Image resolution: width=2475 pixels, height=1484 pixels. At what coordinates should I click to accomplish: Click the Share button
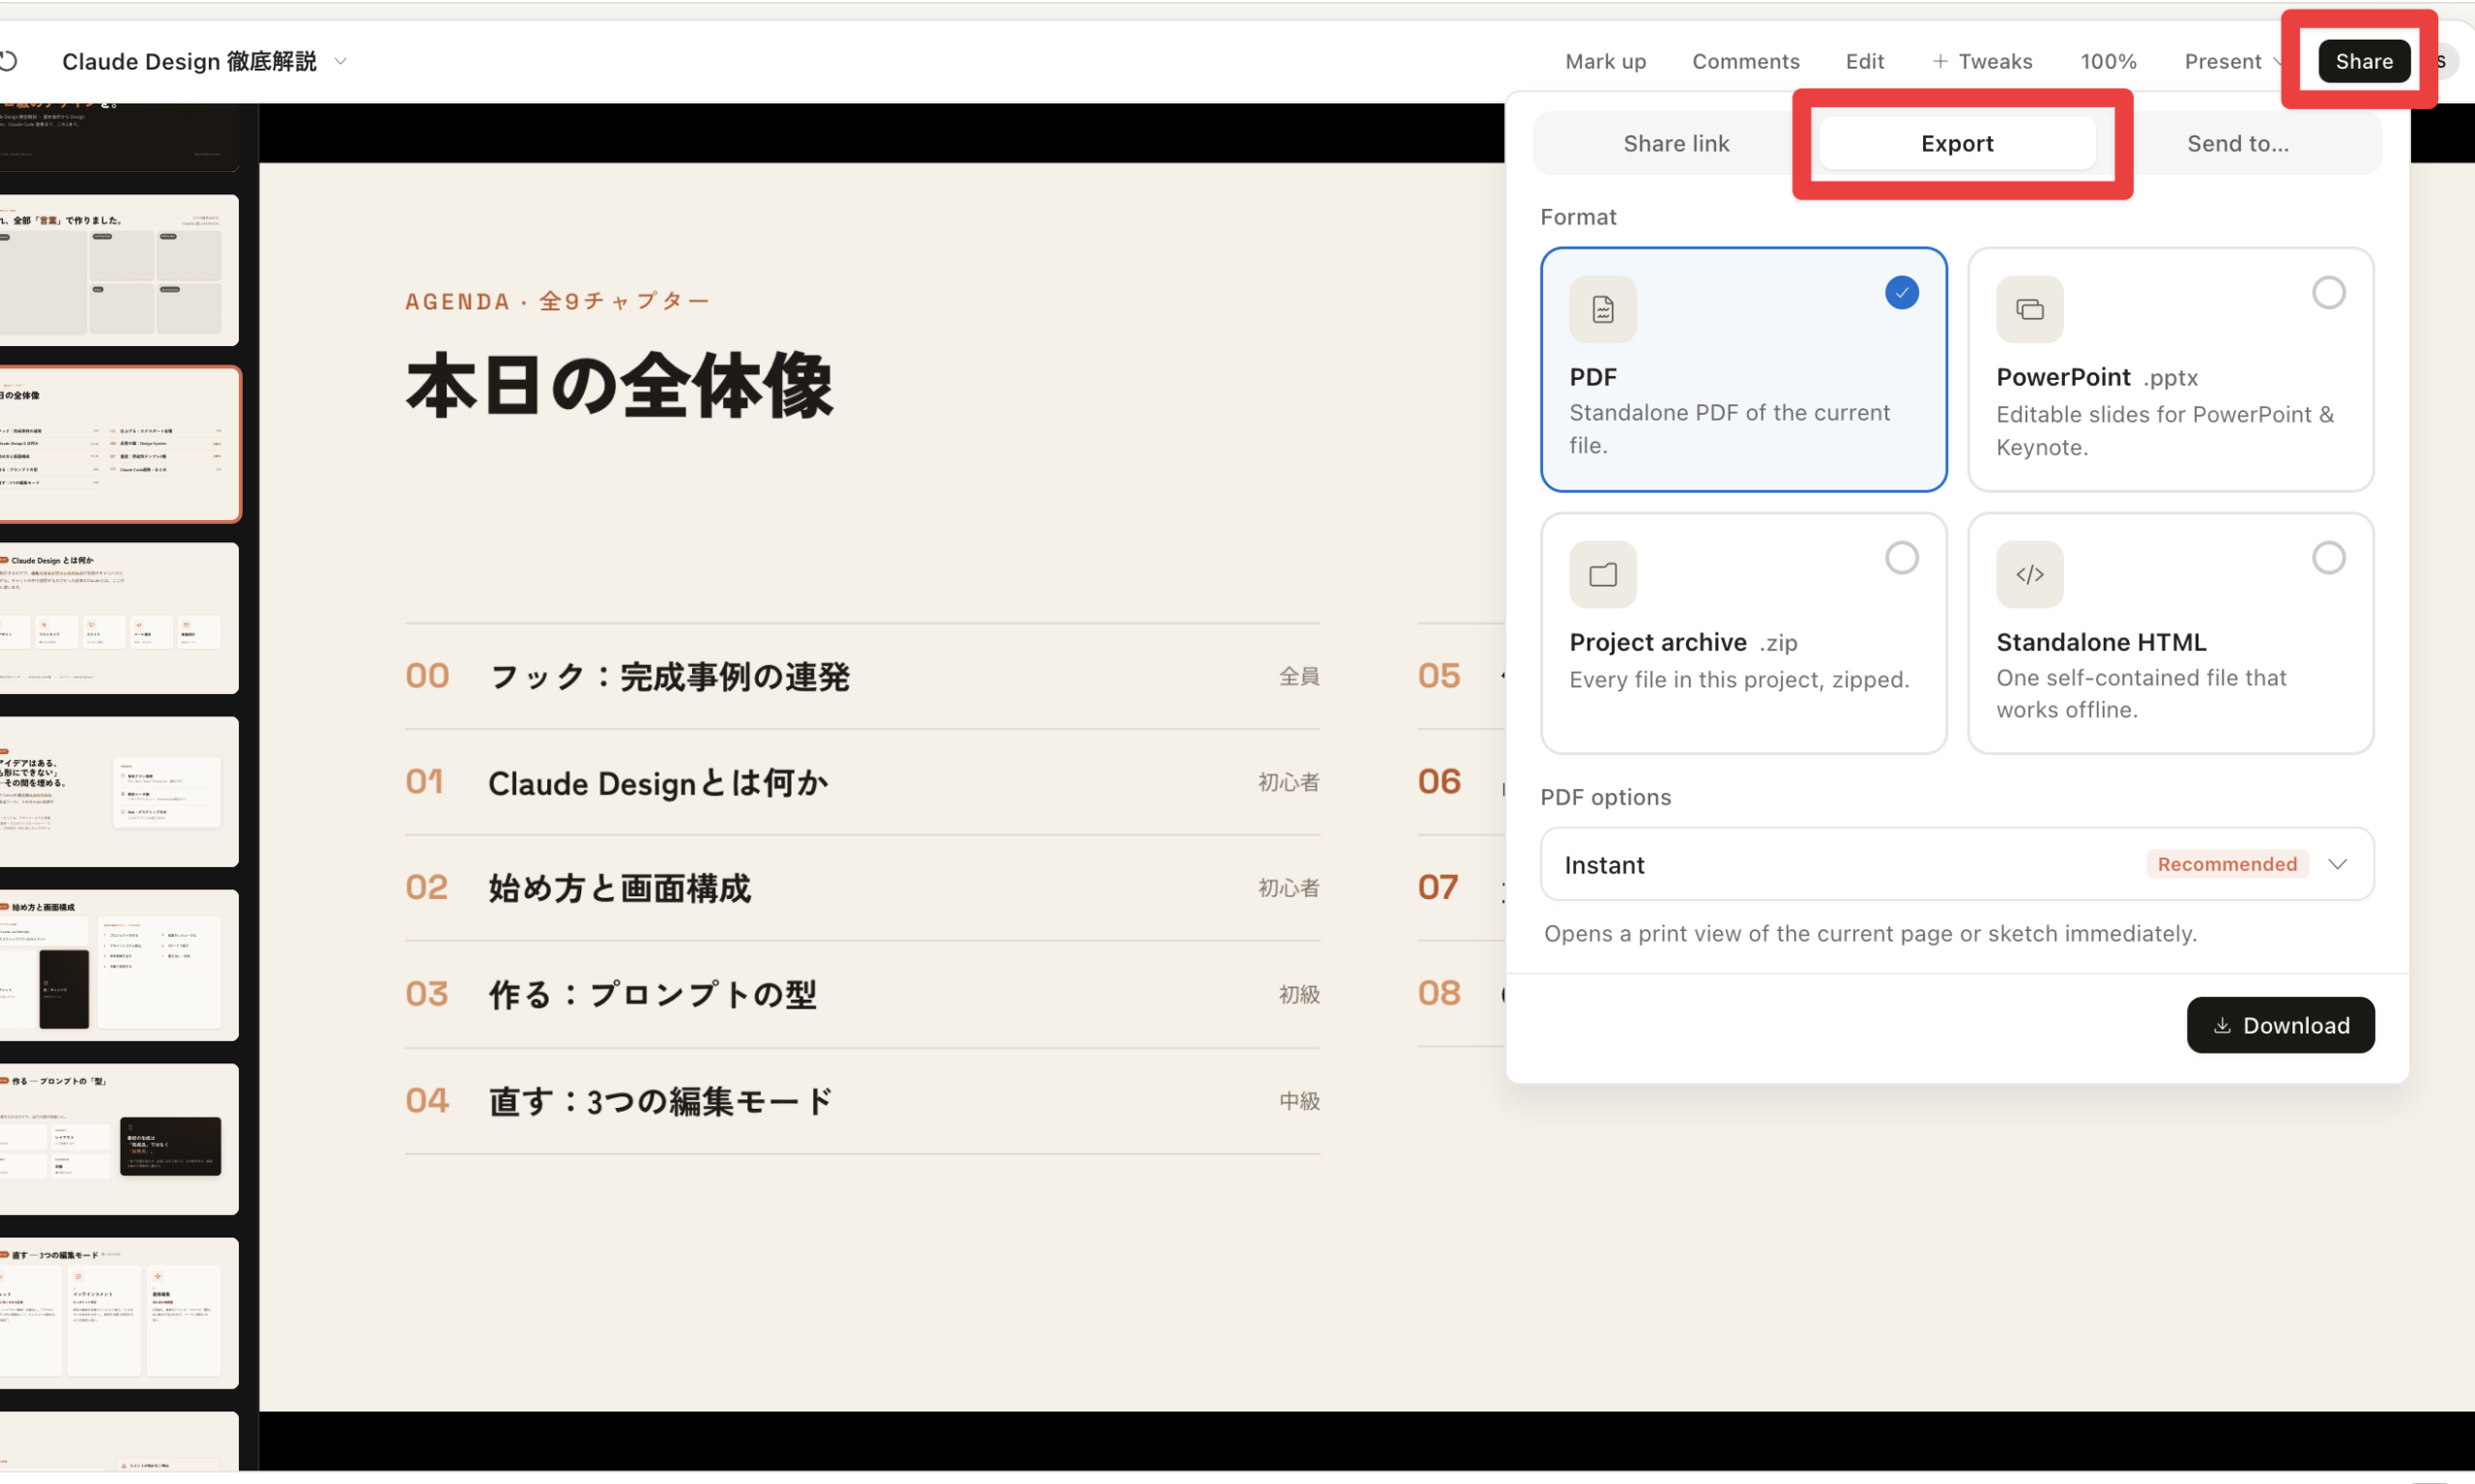pos(2363,61)
